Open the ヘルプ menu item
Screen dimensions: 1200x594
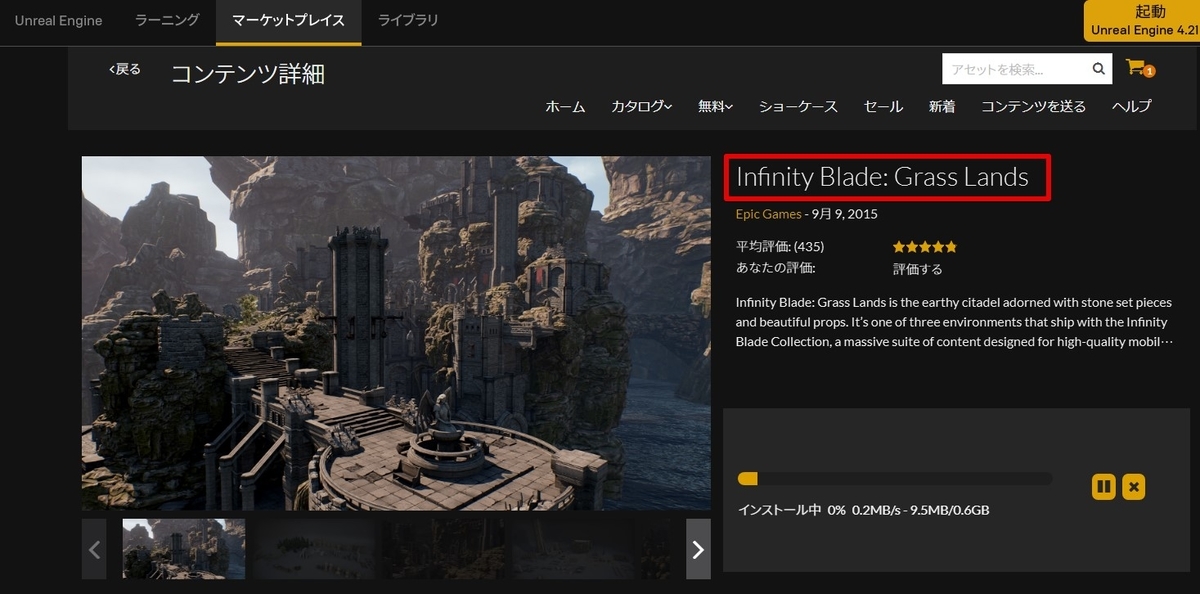[1131, 106]
